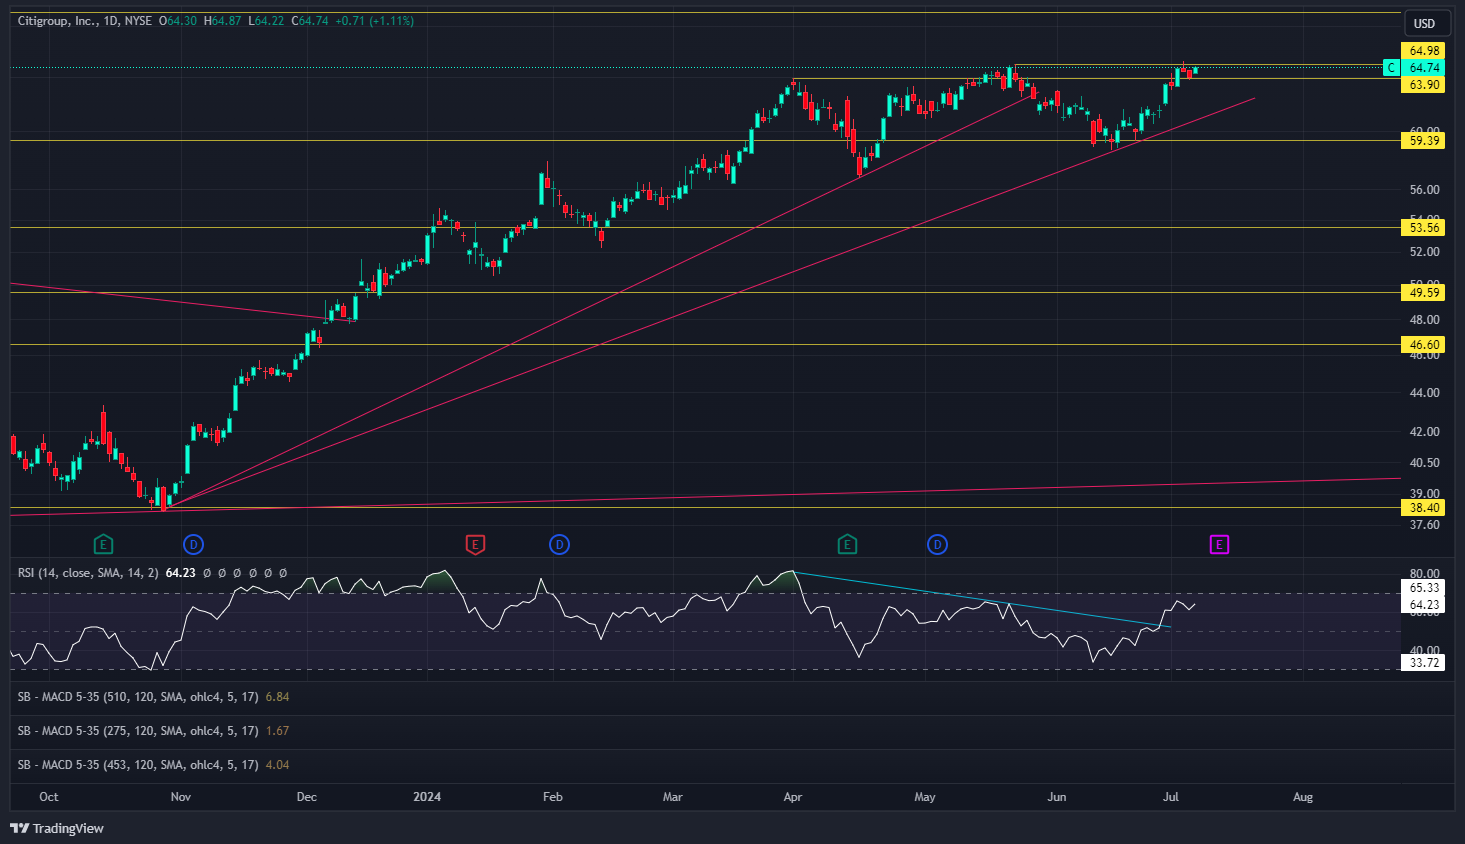This screenshot has height=844, width=1465.
Task: Click the 64.74 current price label
Action: click(x=1424, y=68)
